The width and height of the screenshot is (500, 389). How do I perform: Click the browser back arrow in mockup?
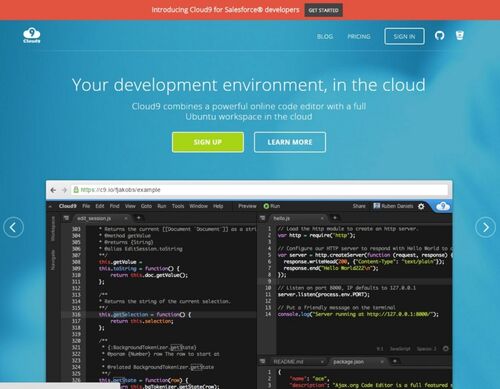click(53, 190)
